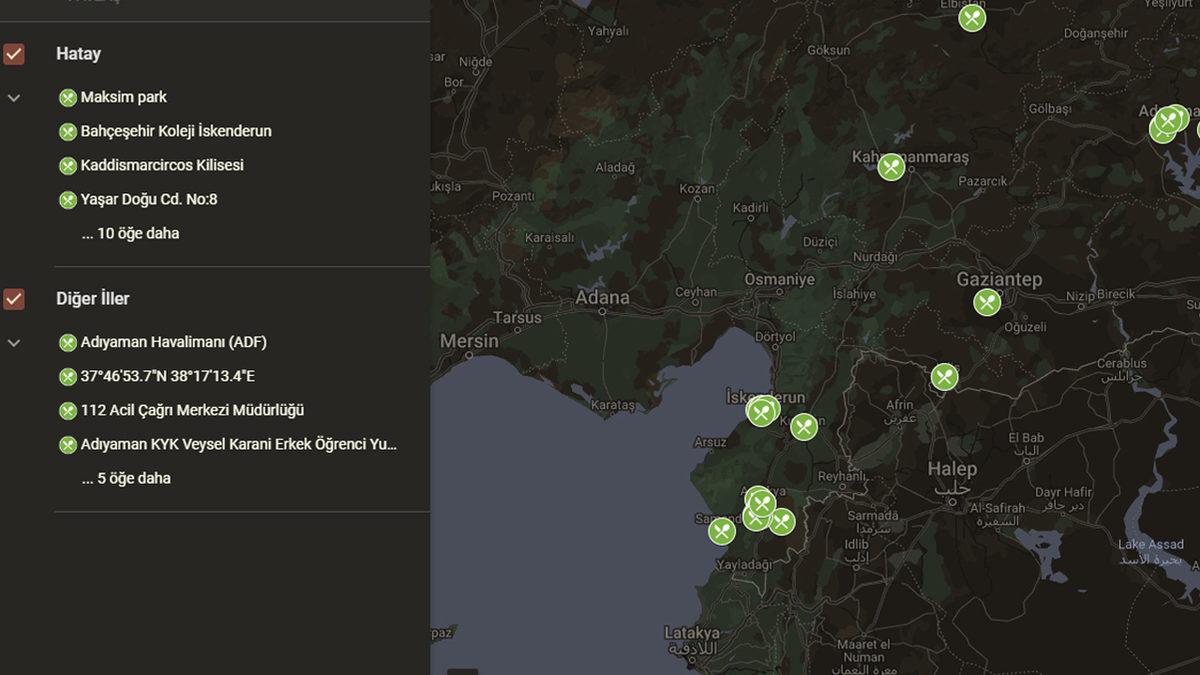The image size is (1200, 675).
Task: Click the food marker on Gaziantep
Action: point(987,302)
